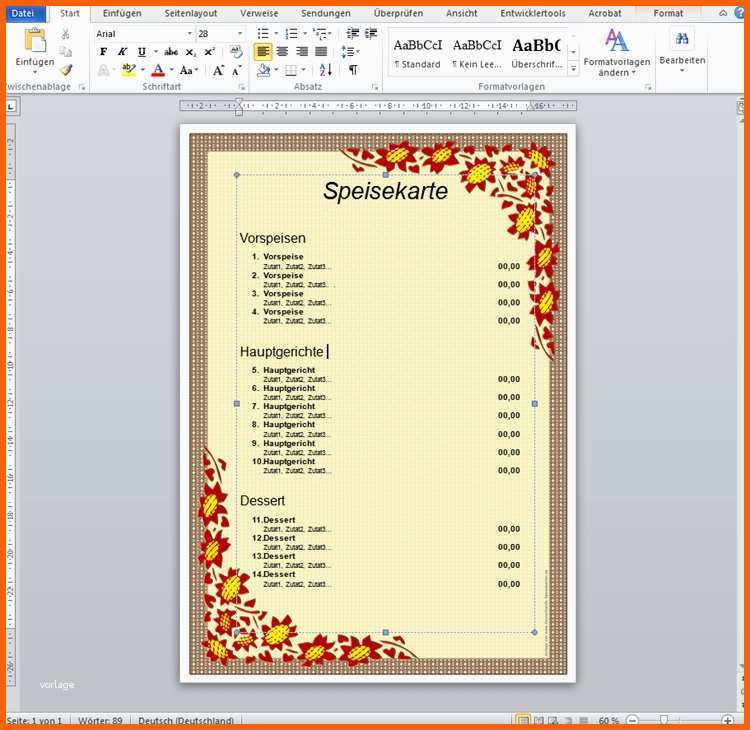This screenshot has width=750, height=730.
Task: Toggle bold formatting (F)
Action: [x=103, y=52]
